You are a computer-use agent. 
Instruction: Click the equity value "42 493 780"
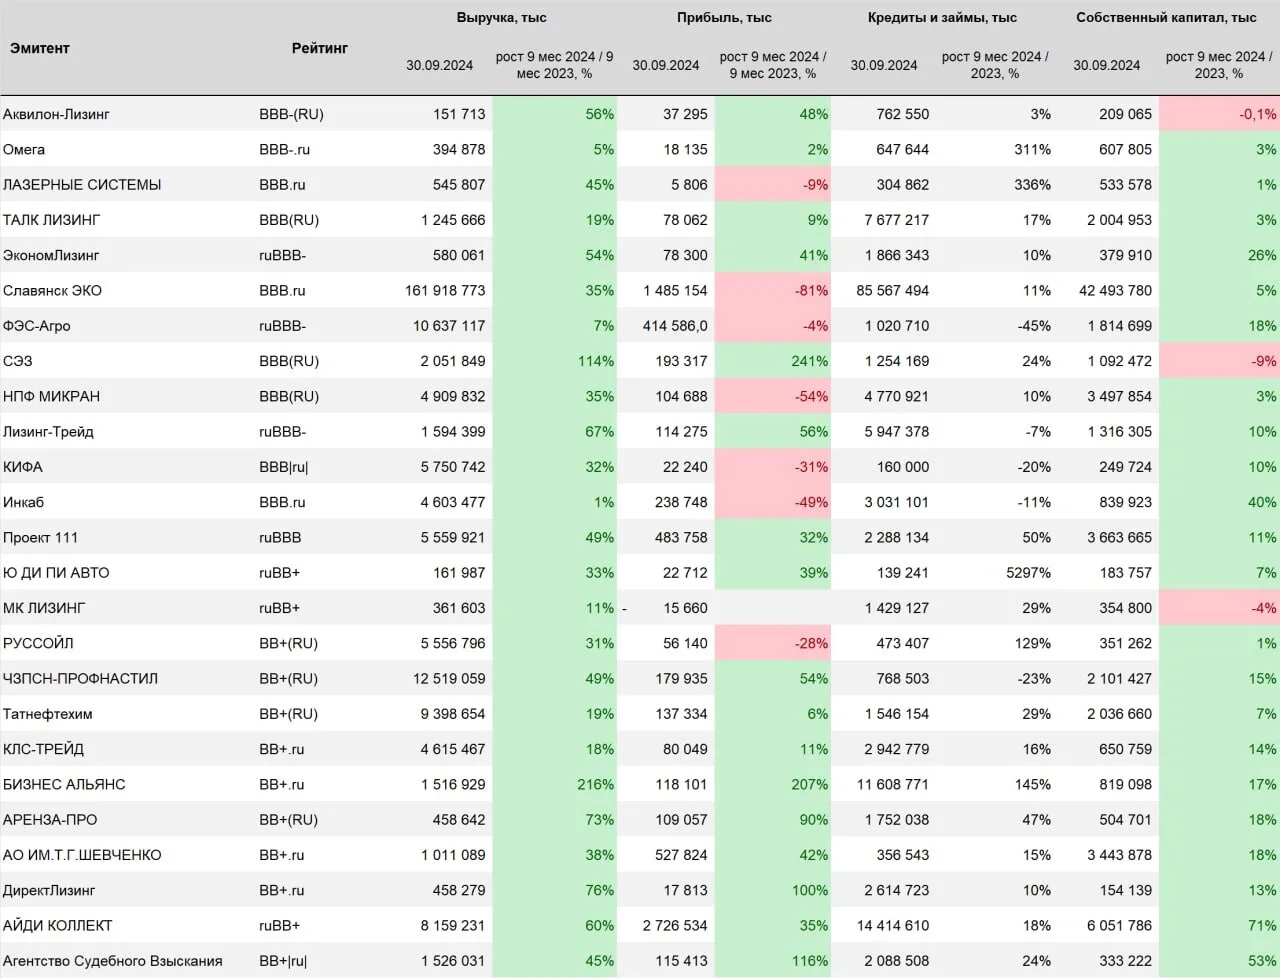1116,290
